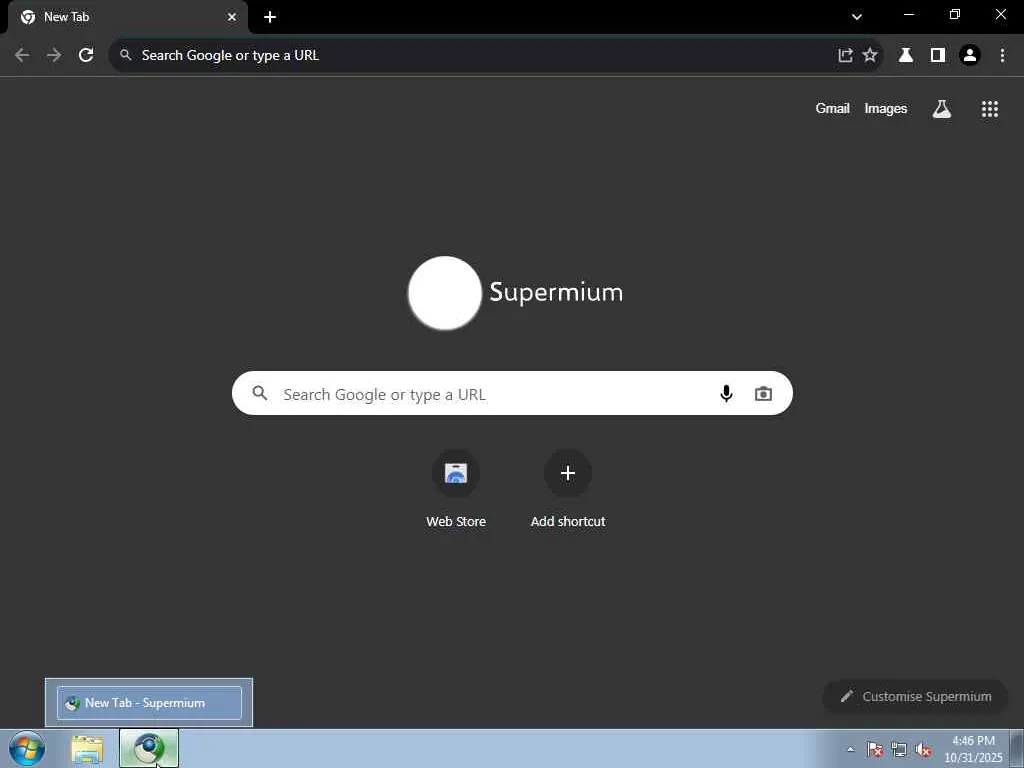
Task: Click the magnifier icon in the page search box
Action: (260, 393)
